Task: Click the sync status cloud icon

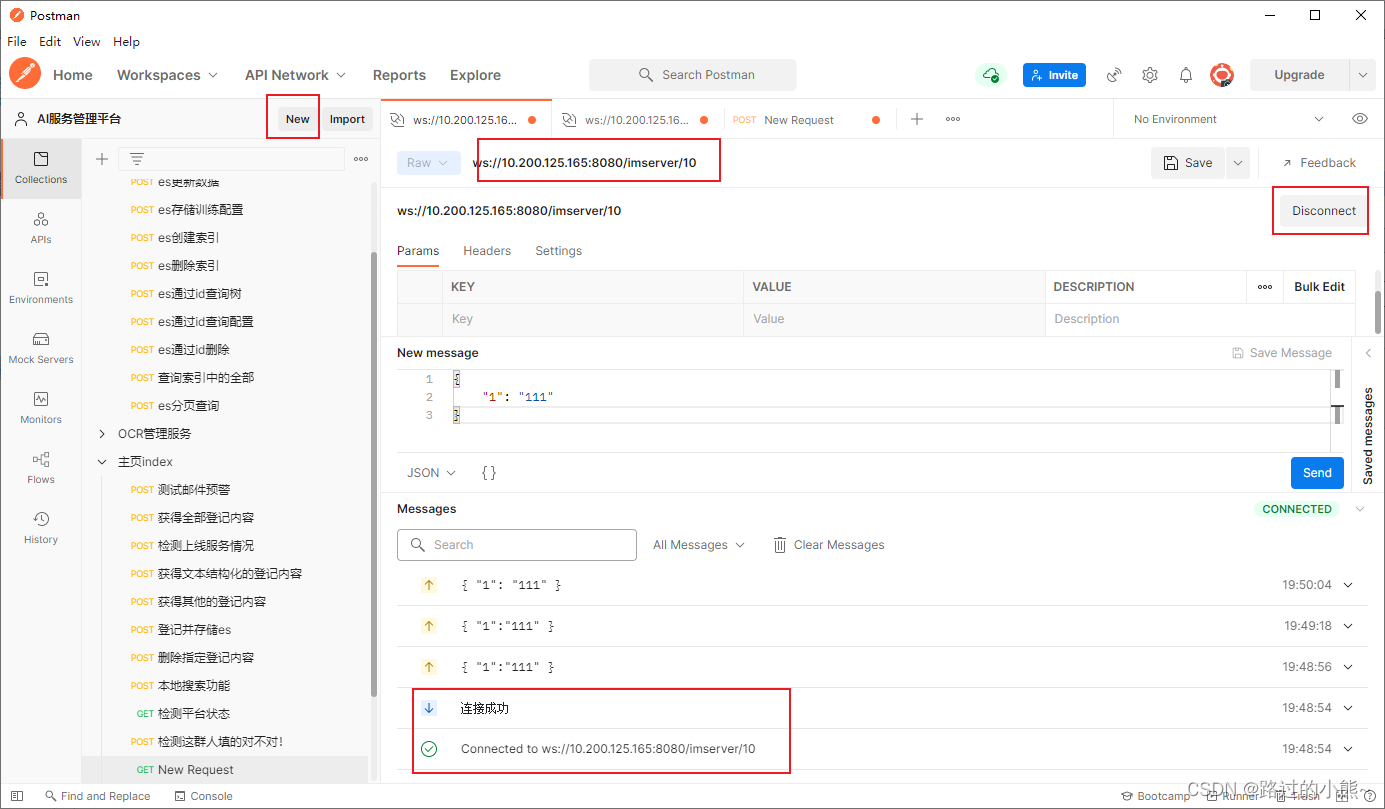Action: coord(990,74)
